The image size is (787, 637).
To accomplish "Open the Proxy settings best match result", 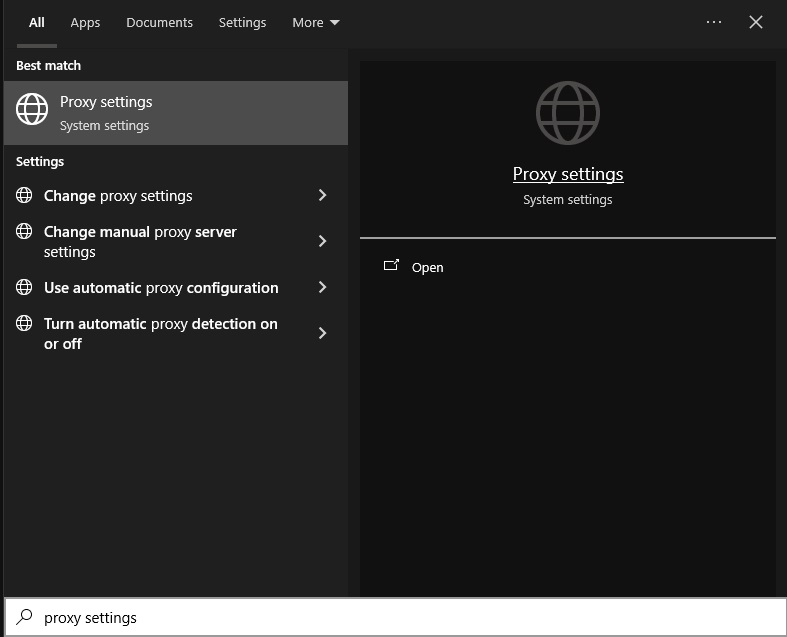I will tap(176, 113).
